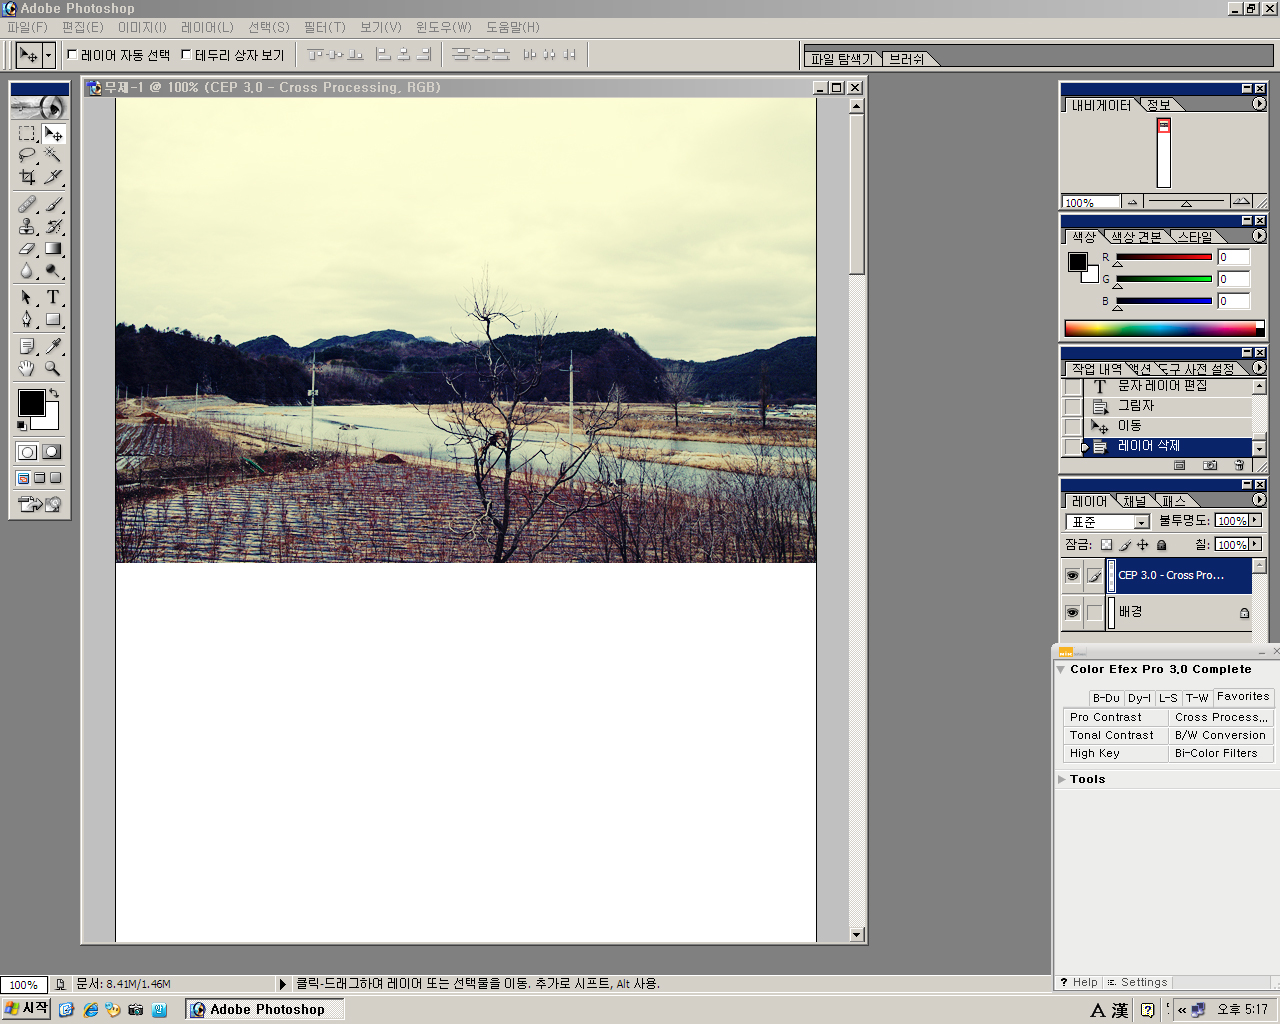
Task: Expand the Tools section in Color Efex
Action: click(x=1062, y=779)
